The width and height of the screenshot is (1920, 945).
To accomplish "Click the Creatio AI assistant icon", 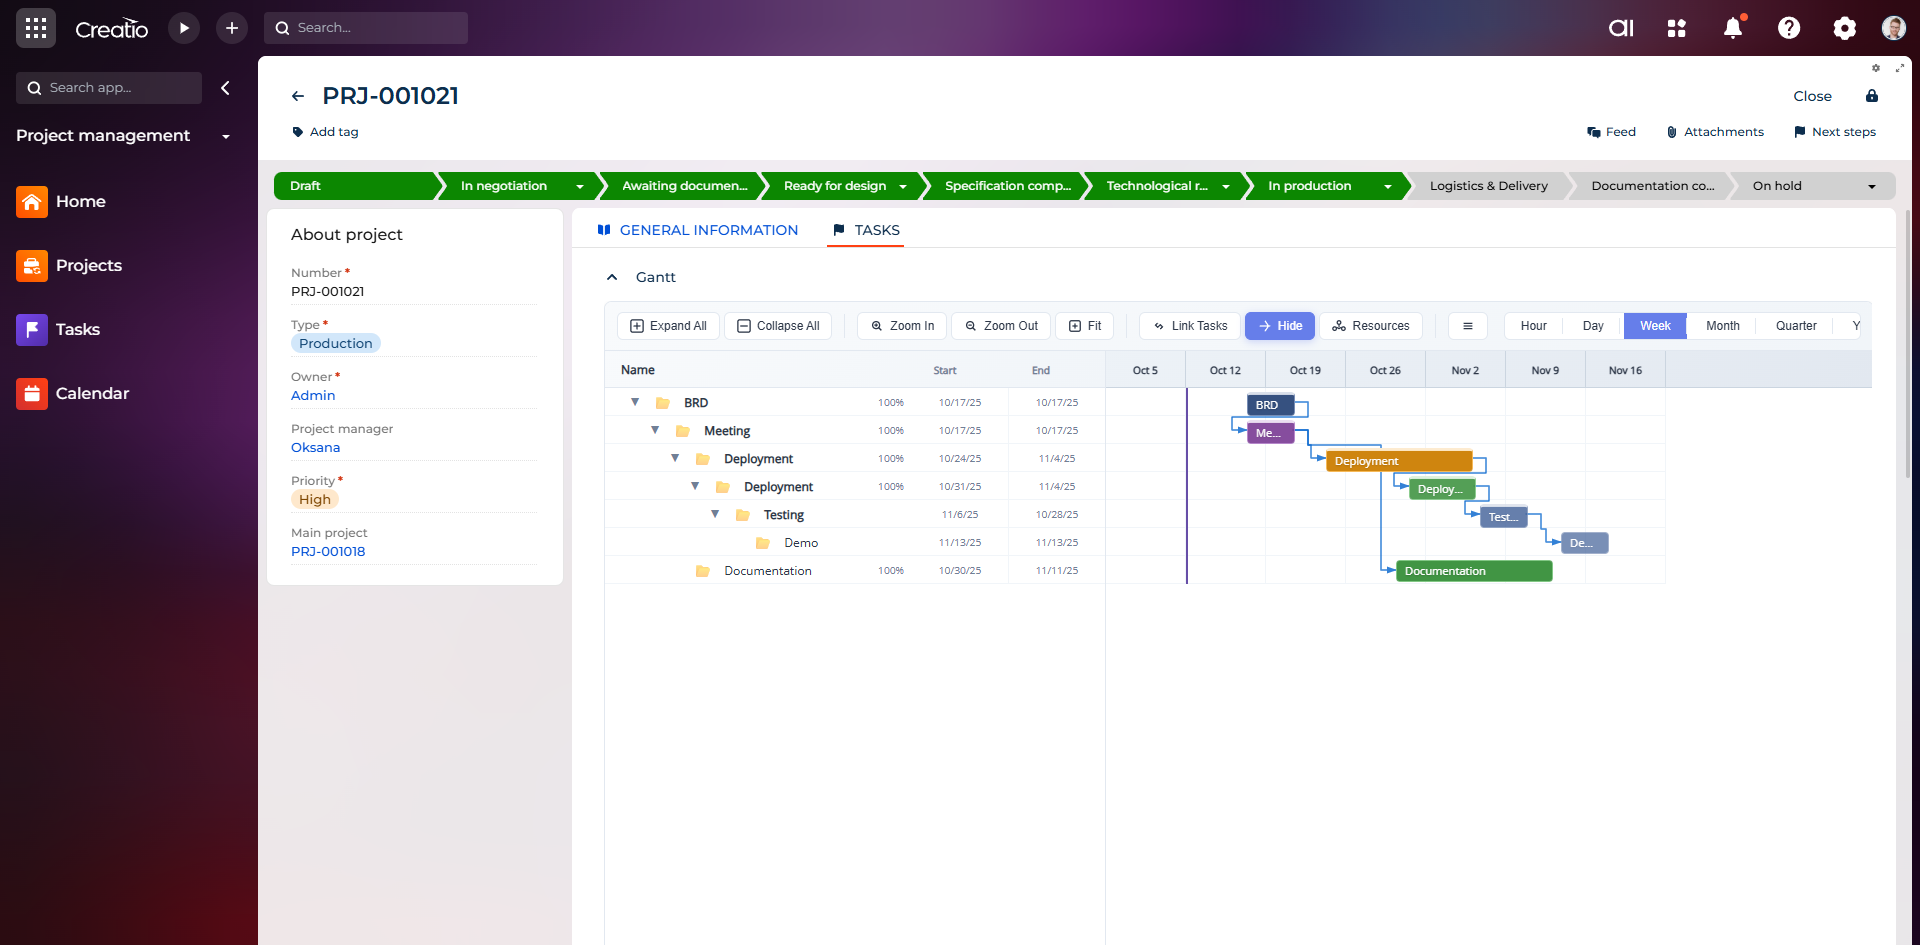I will click(1621, 28).
